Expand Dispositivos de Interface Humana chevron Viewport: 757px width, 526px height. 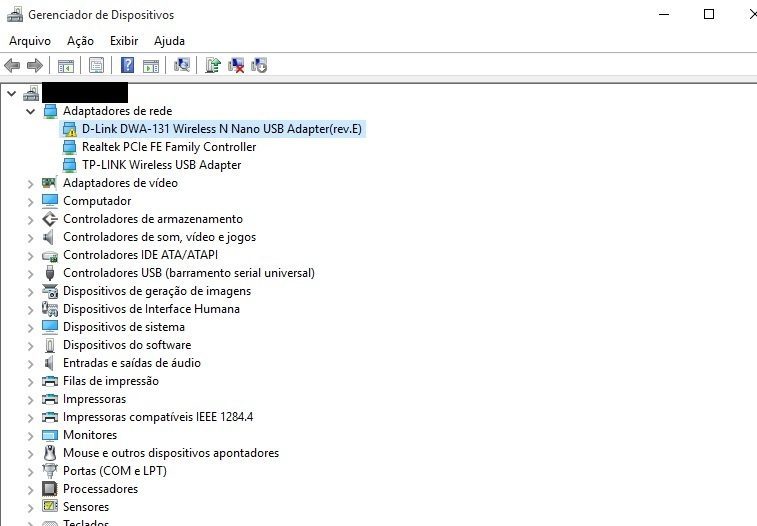(x=30, y=310)
